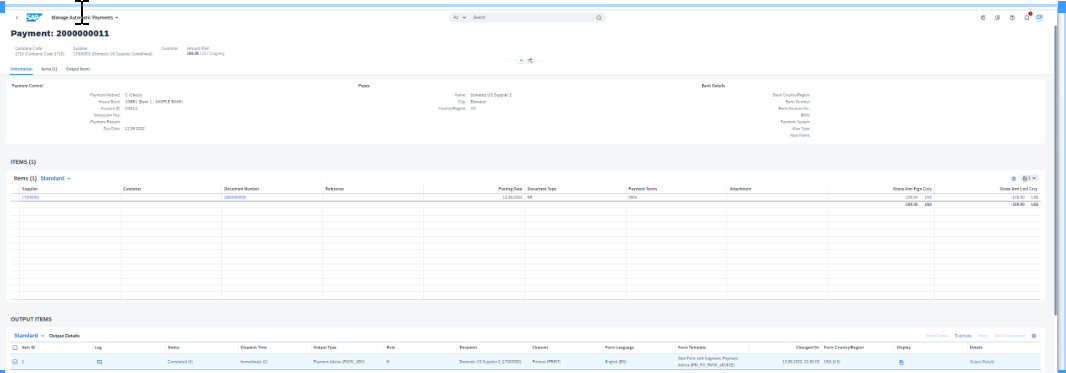Click the Completed (4) status cell
This screenshot has width=1066, height=373.
click(180, 362)
